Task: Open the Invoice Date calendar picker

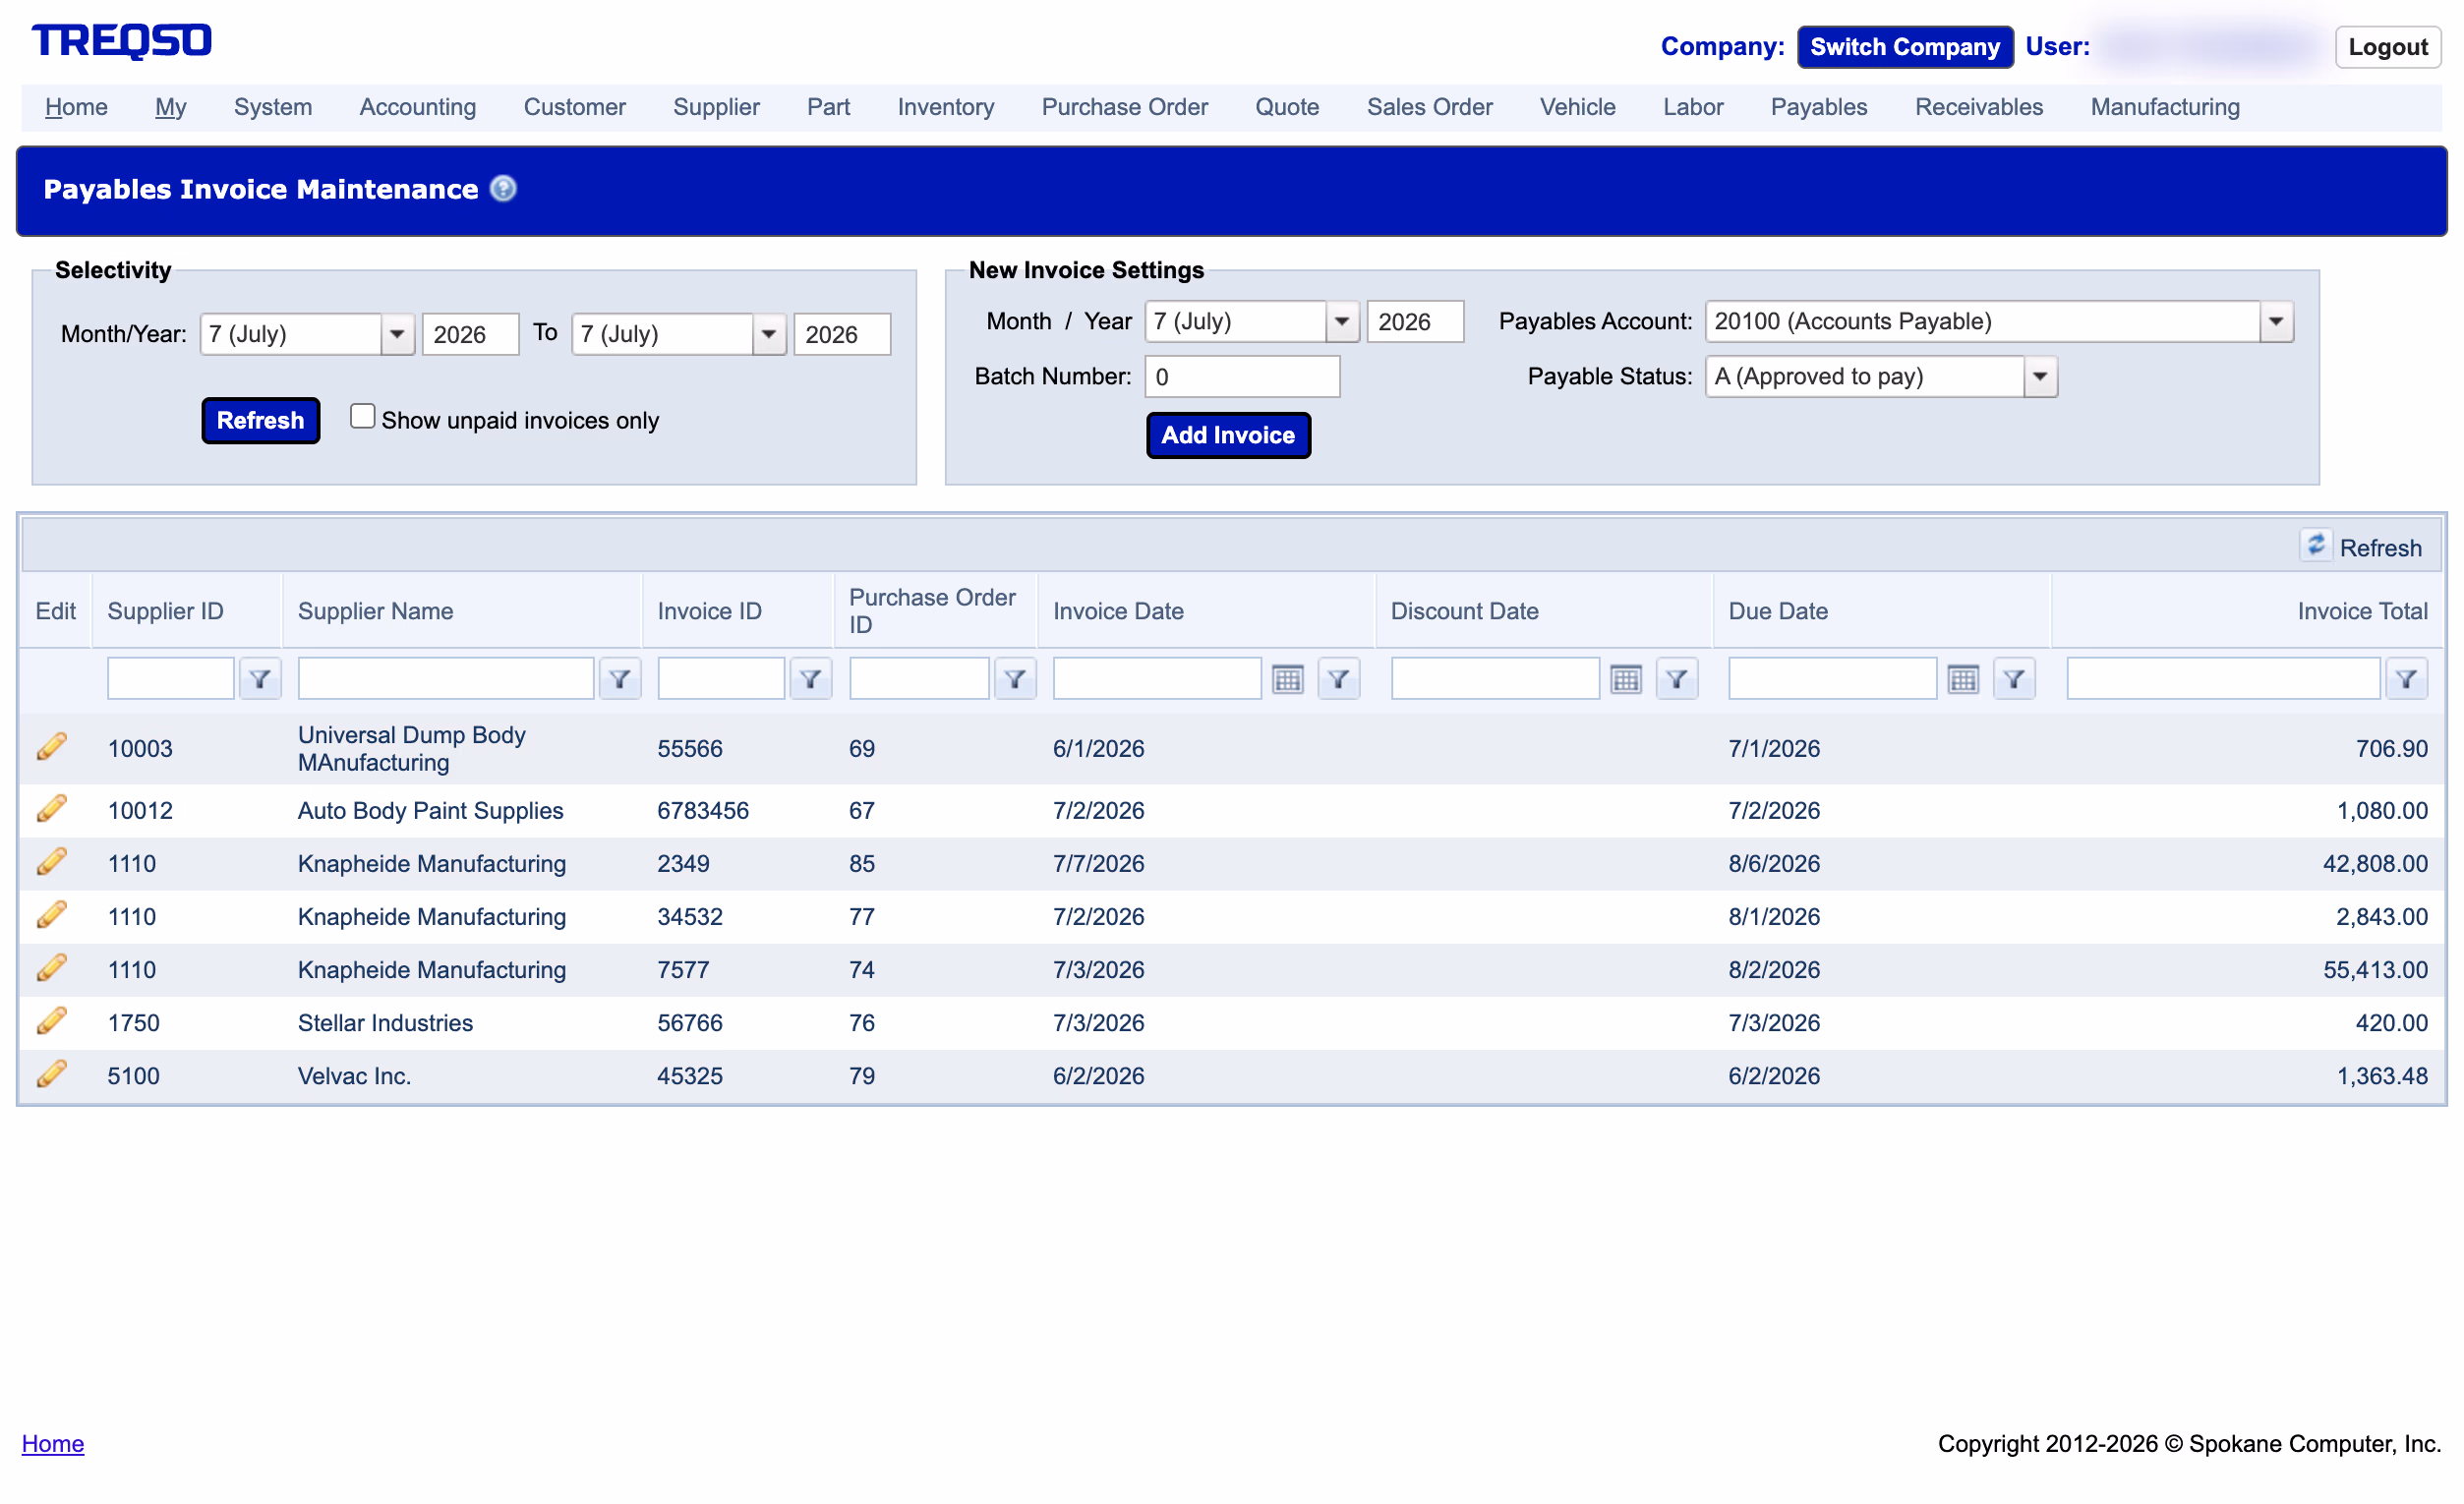Action: click(1288, 679)
